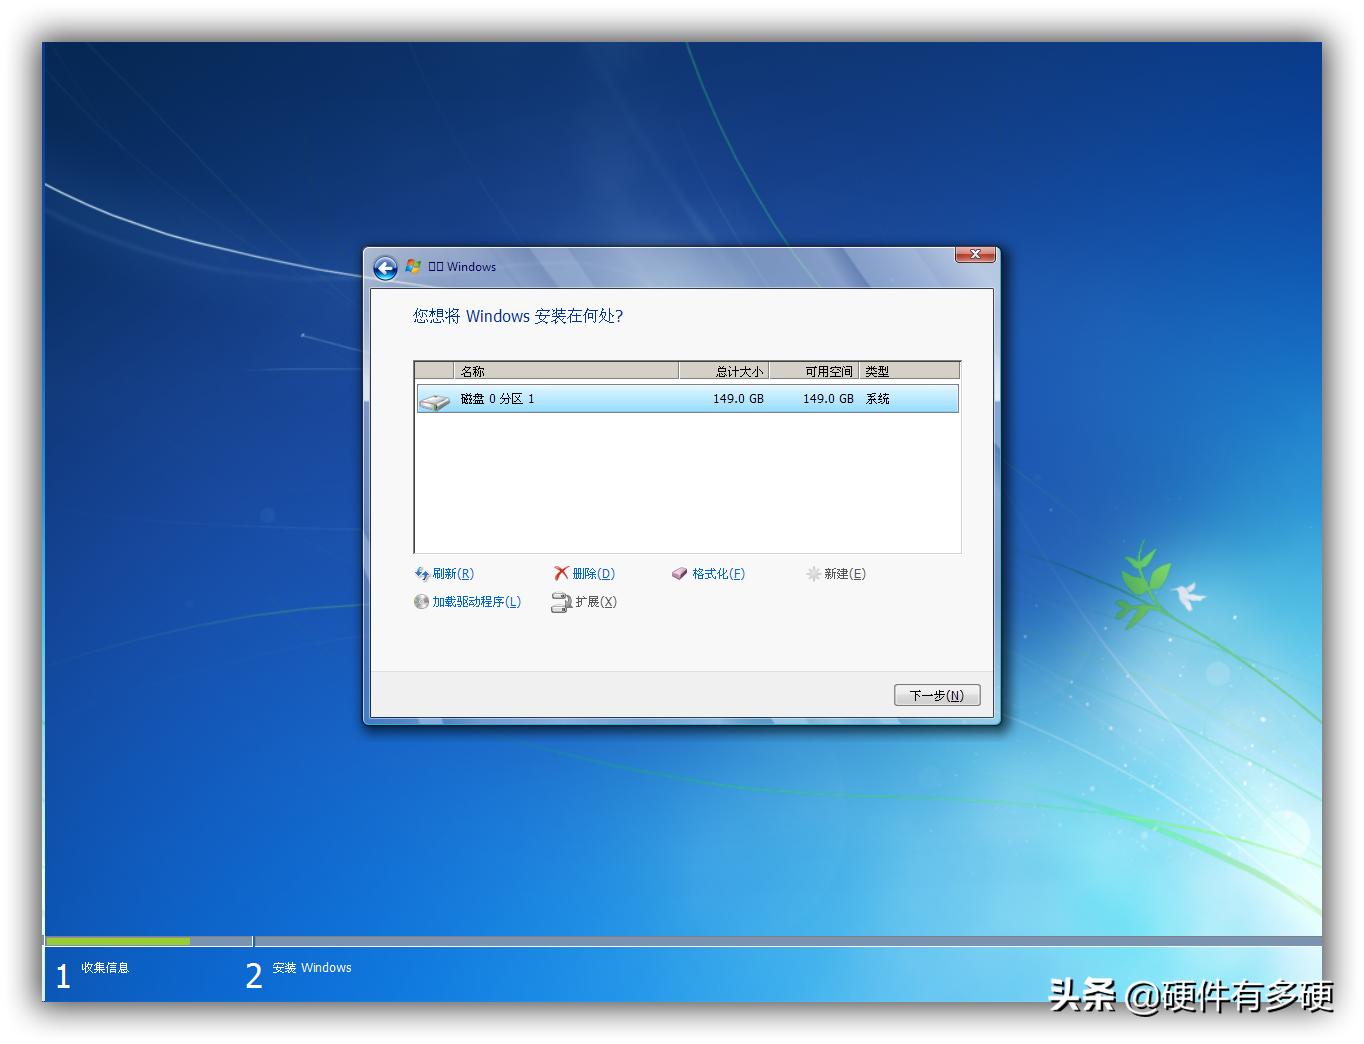Open the 加载驱动程序(L) link

coord(475,602)
